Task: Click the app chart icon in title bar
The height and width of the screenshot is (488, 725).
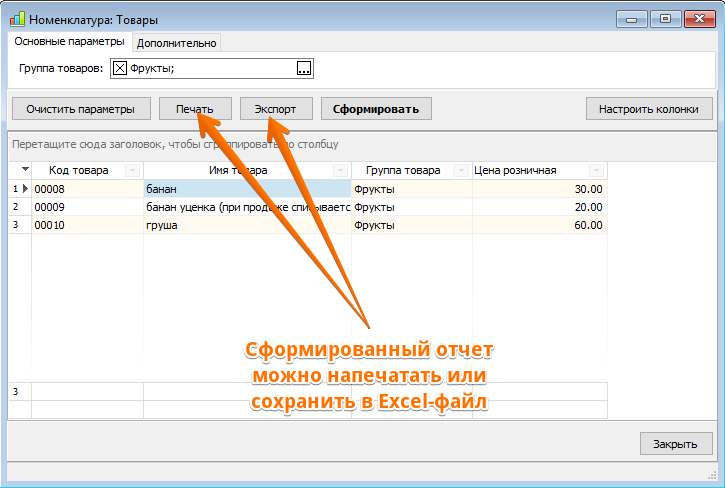Action: (x=17, y=19)
